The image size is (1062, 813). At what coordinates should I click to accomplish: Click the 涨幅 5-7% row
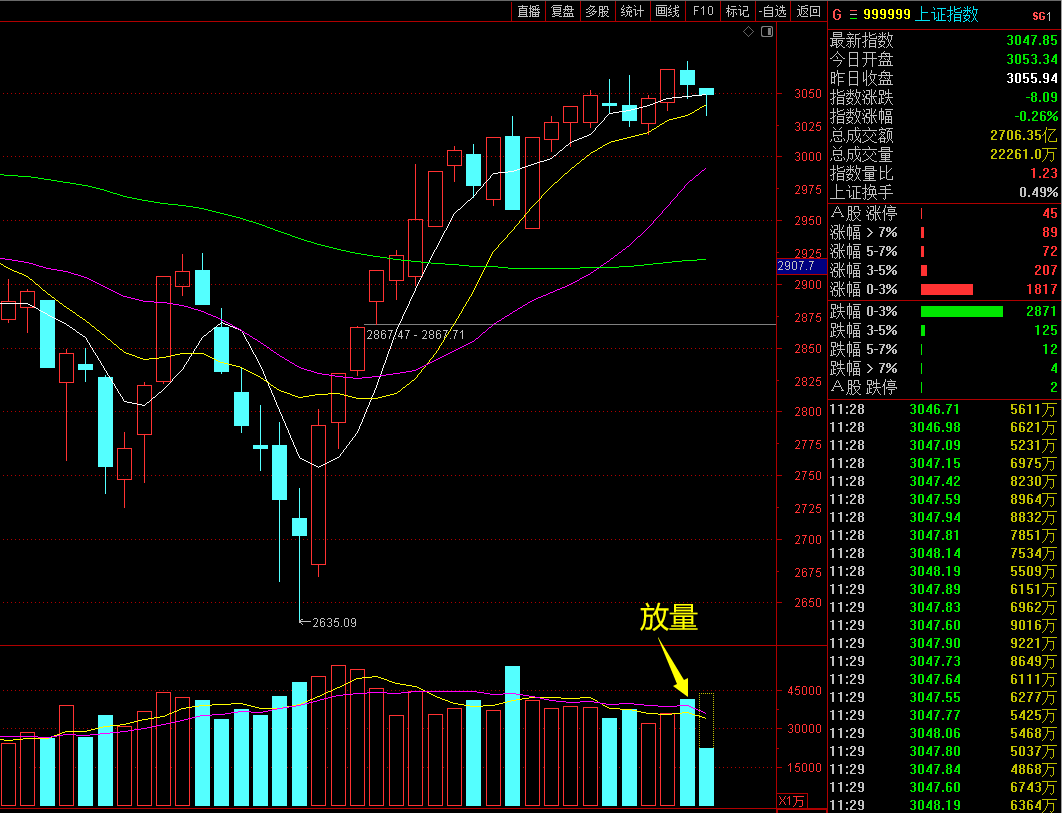point(943,251)
